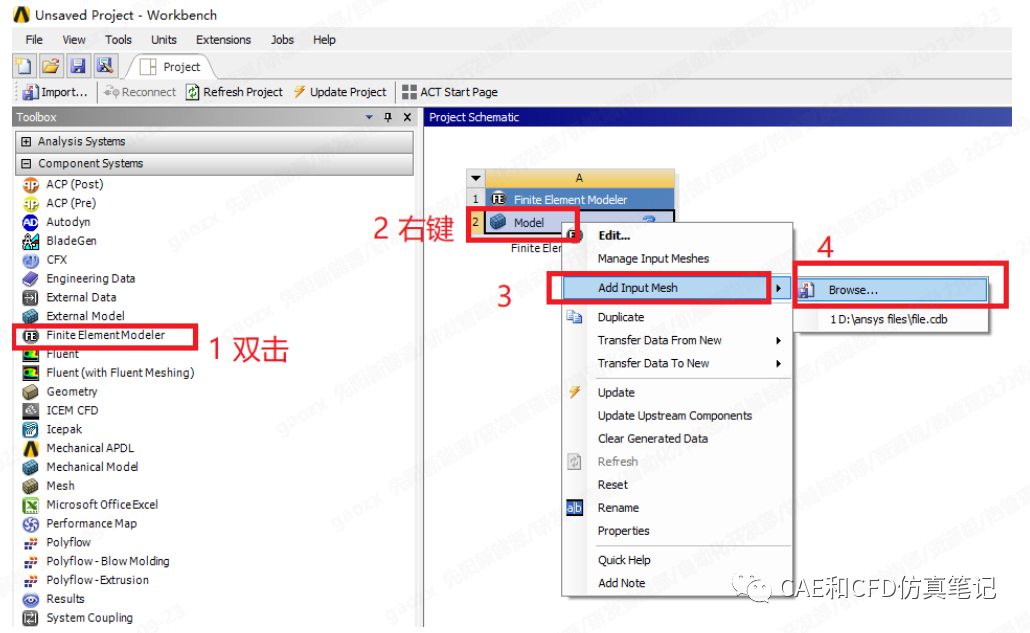Click Update Project in the toolbar
Screen dimensions: 1030x633
(x=340, y=92)
